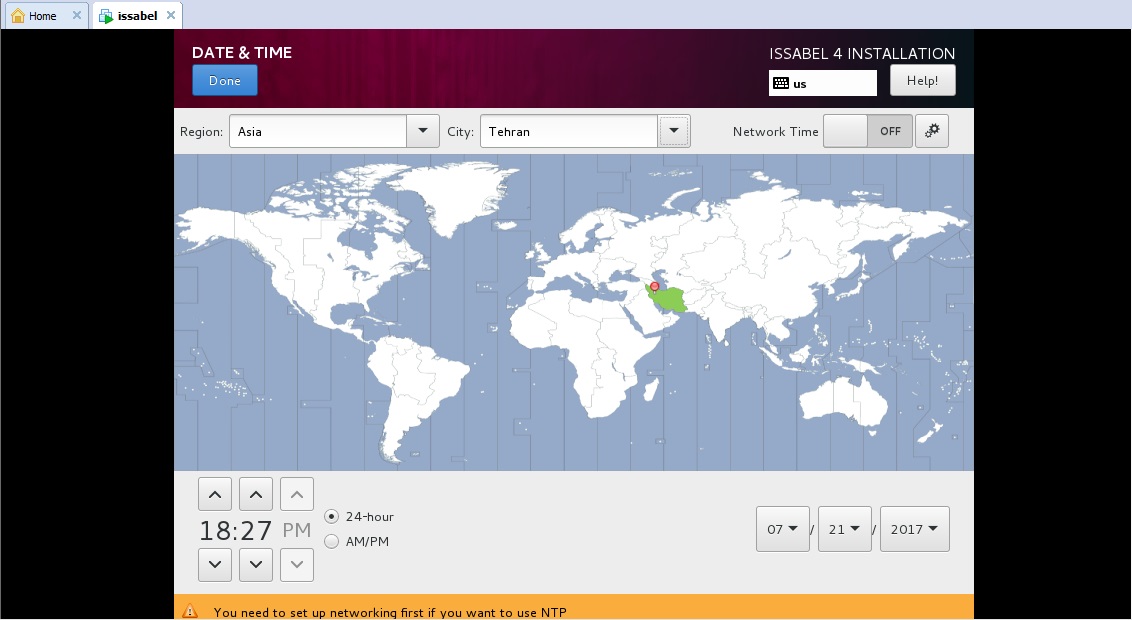The width and height of the screenshot is (1132, 620).
Task: Click the Done button
Action: click(225, 80)
